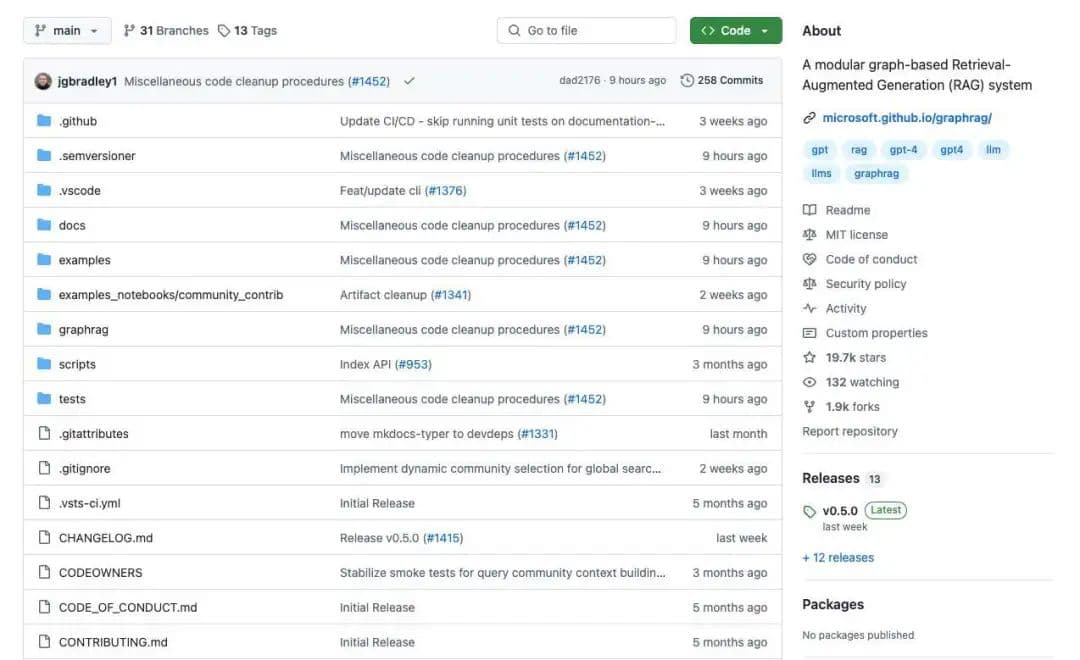Click the jgbradley1 avatar image

pyautogui.click(x=43, y=81)
